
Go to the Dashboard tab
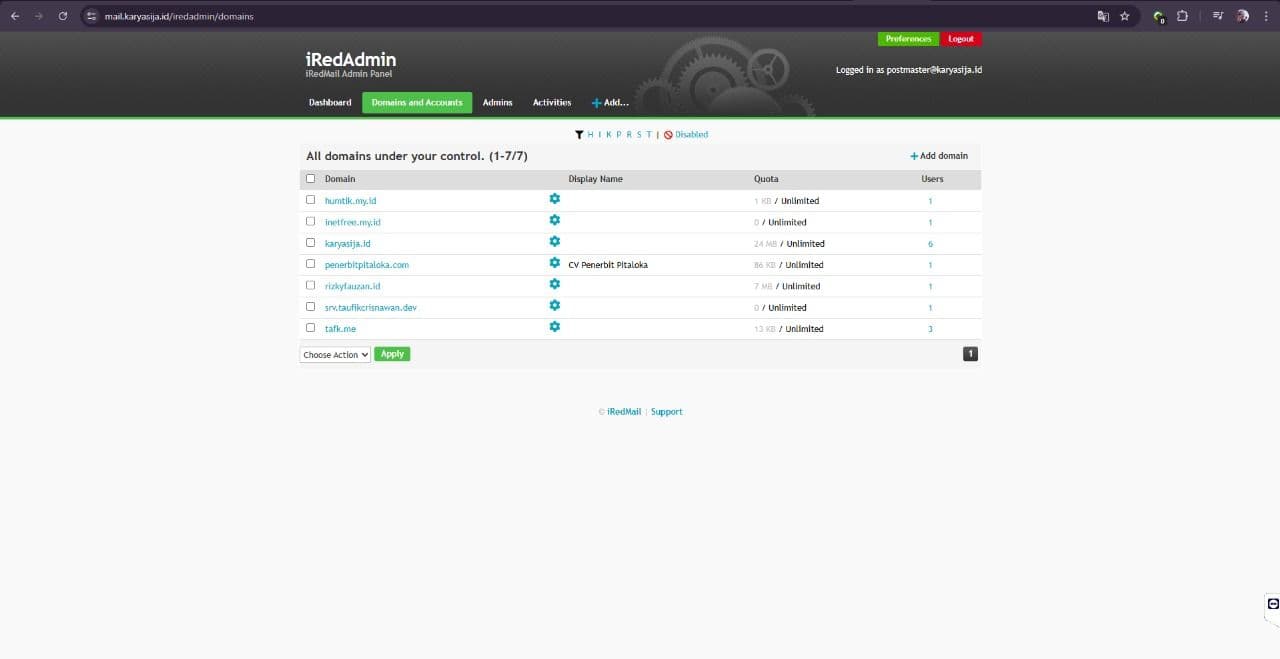pyautogui.click(x=330, y=103)
